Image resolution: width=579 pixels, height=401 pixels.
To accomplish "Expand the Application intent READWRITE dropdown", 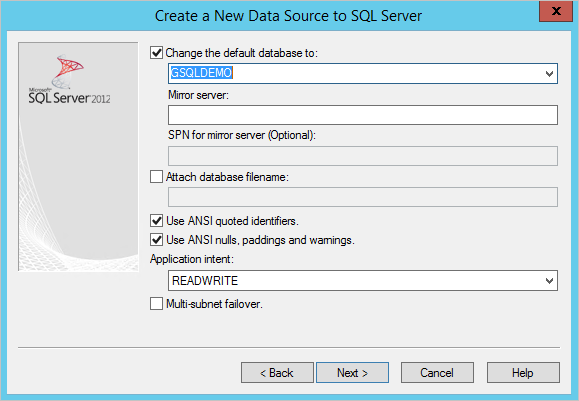I will 549,281.
